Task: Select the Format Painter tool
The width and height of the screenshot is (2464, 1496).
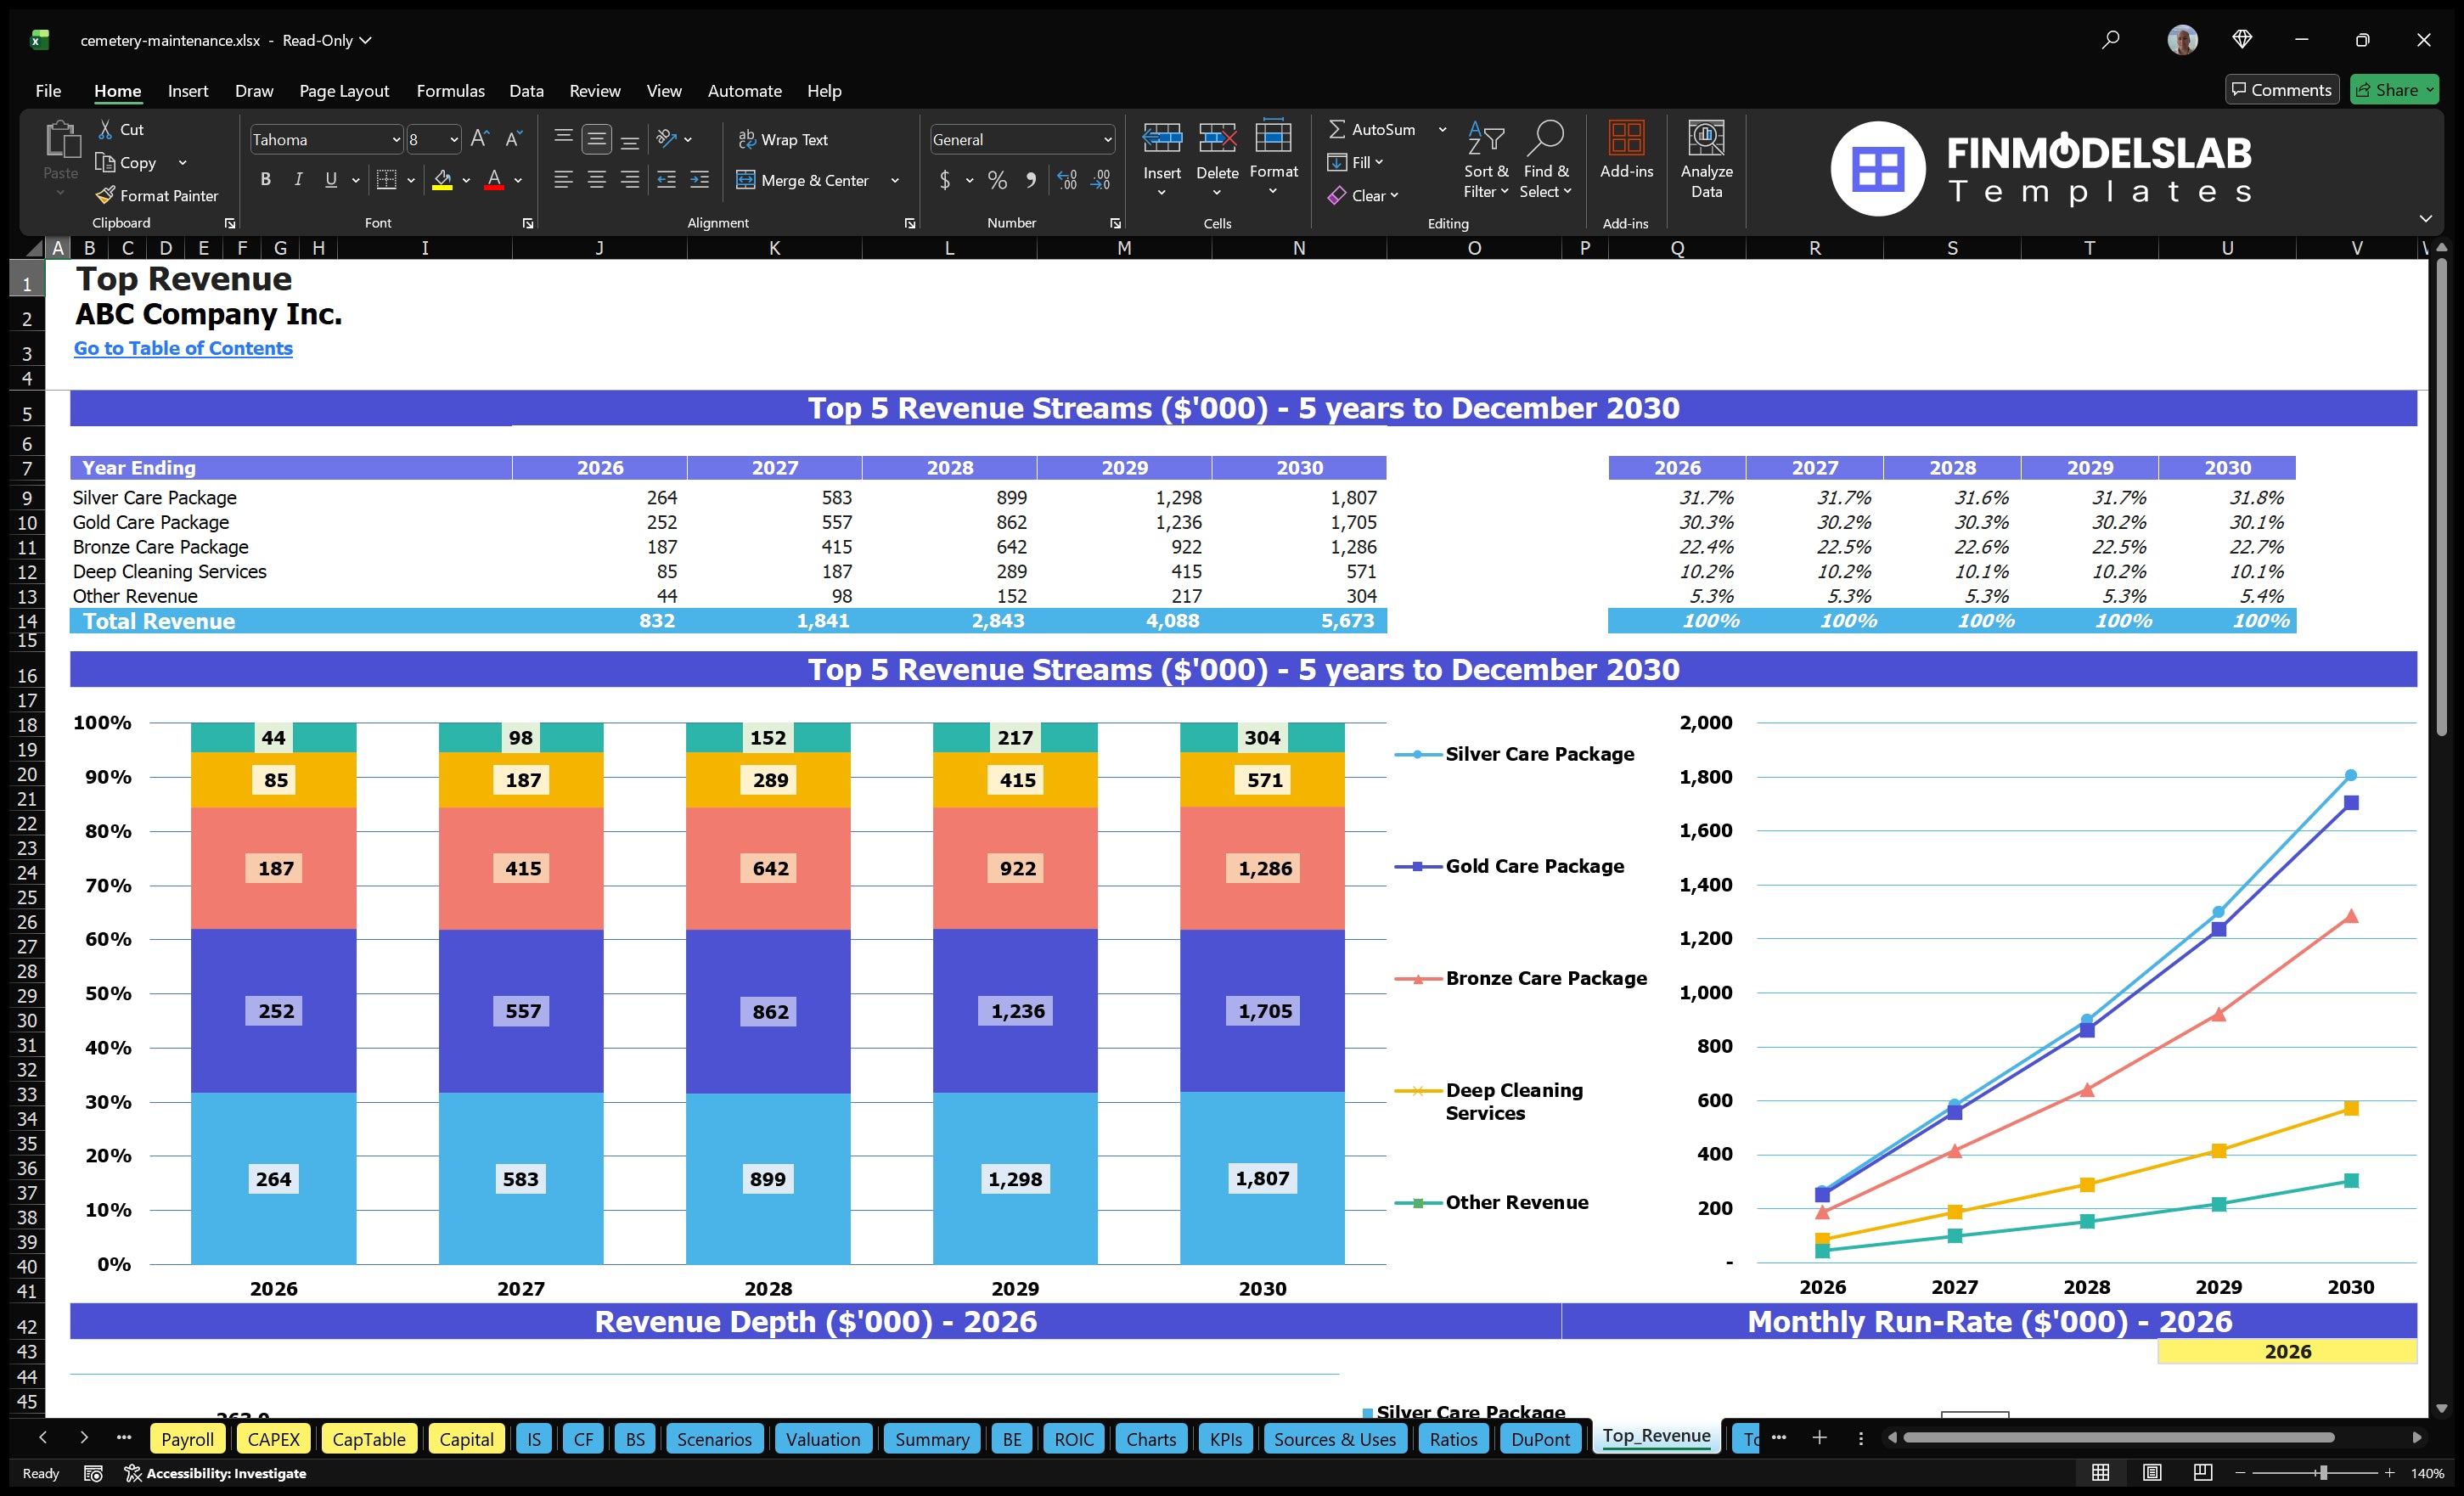Action: tap(157, 195)
